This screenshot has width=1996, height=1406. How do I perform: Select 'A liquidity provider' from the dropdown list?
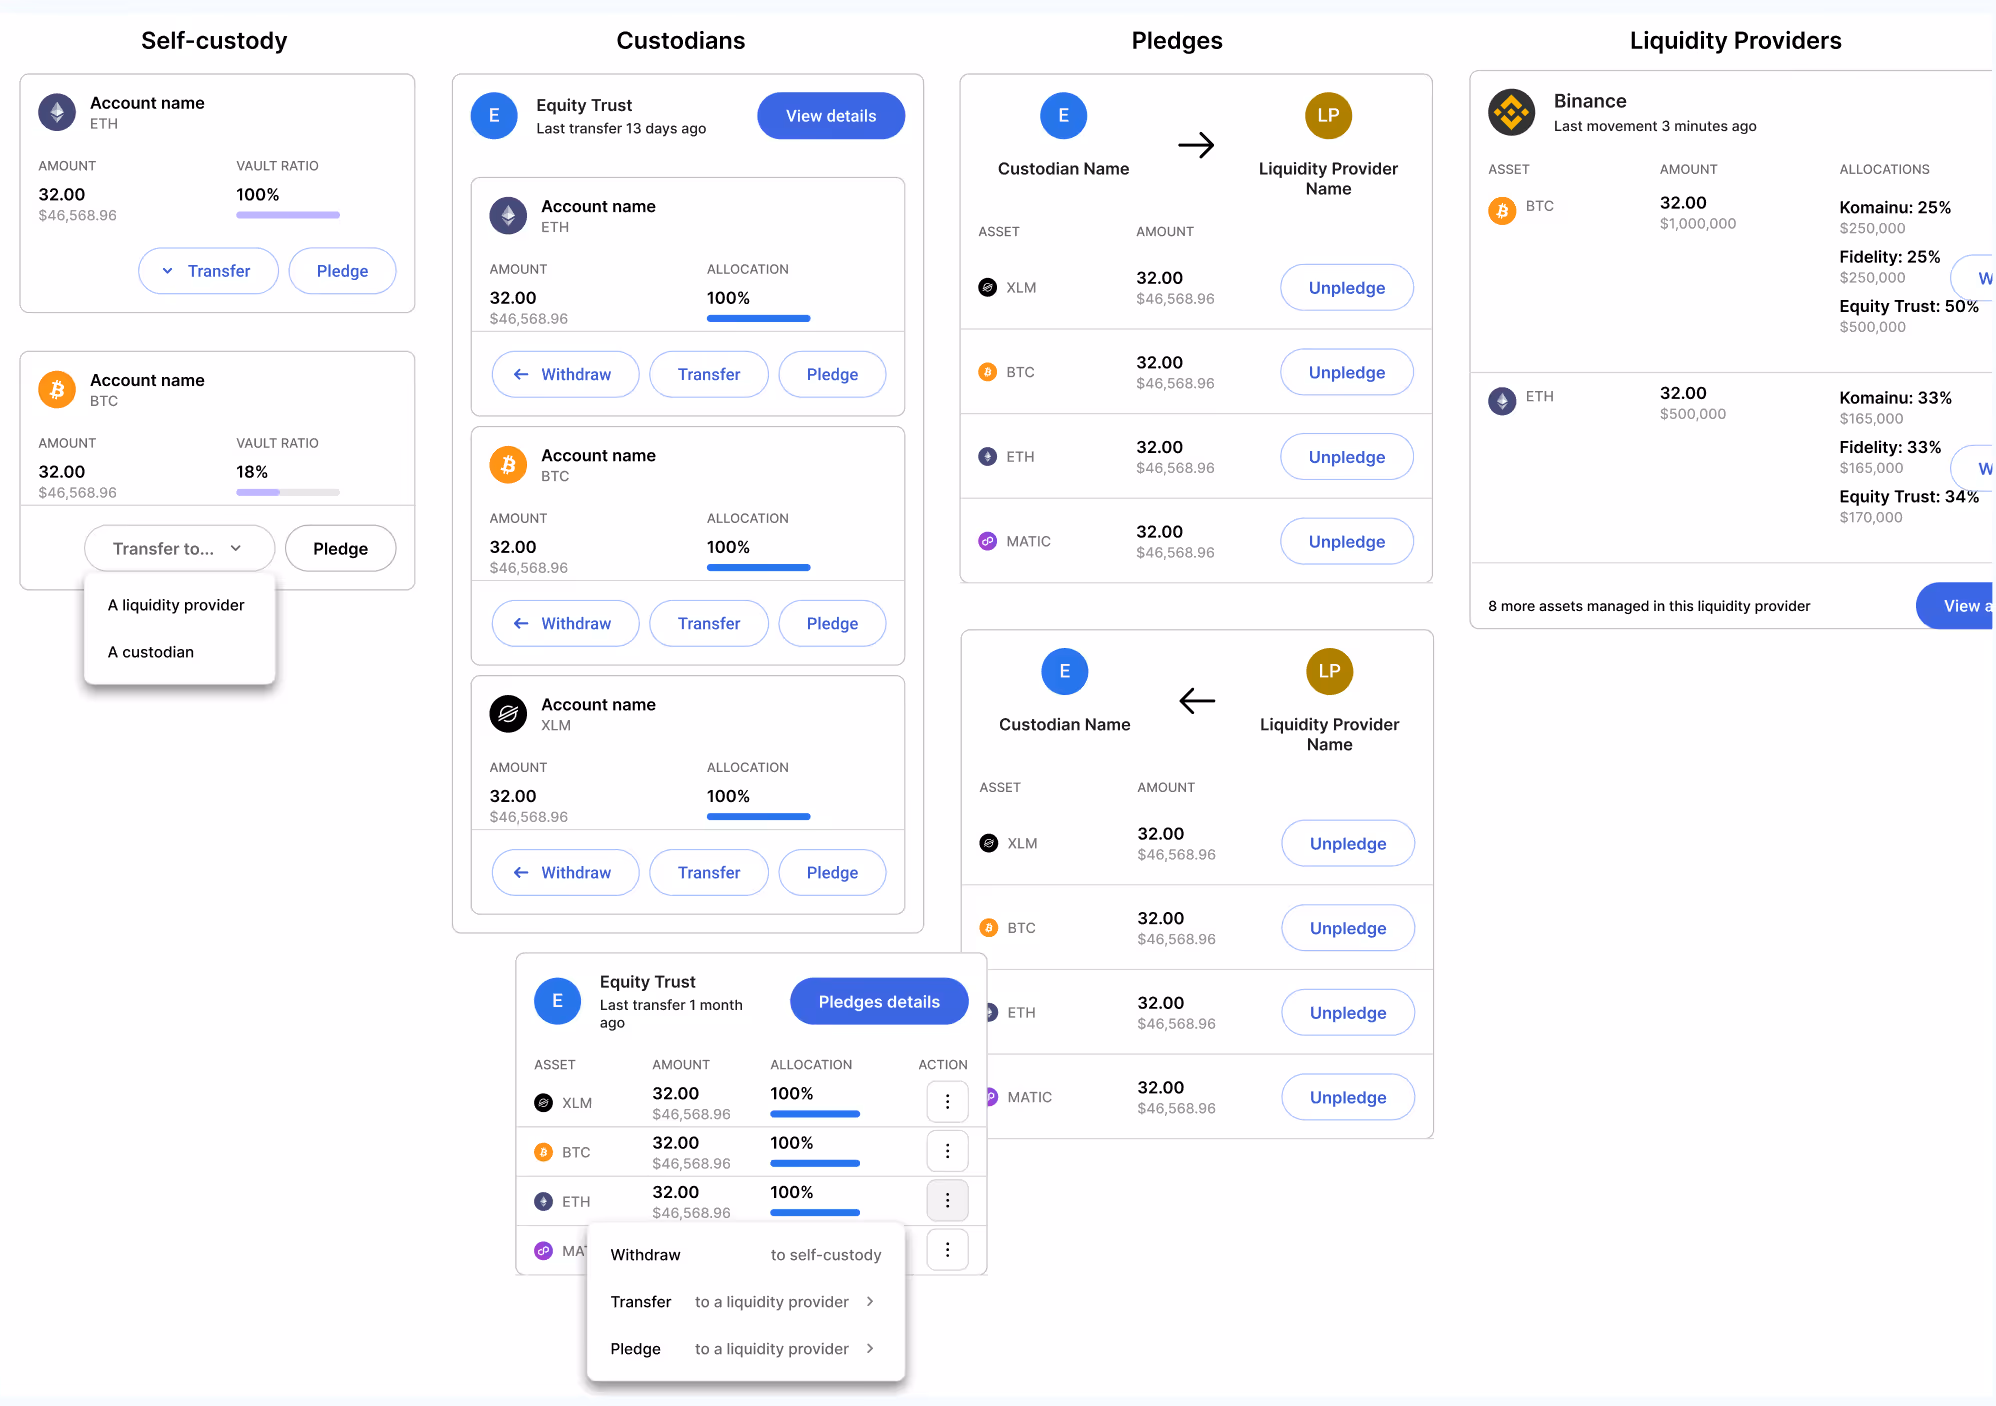176,605
